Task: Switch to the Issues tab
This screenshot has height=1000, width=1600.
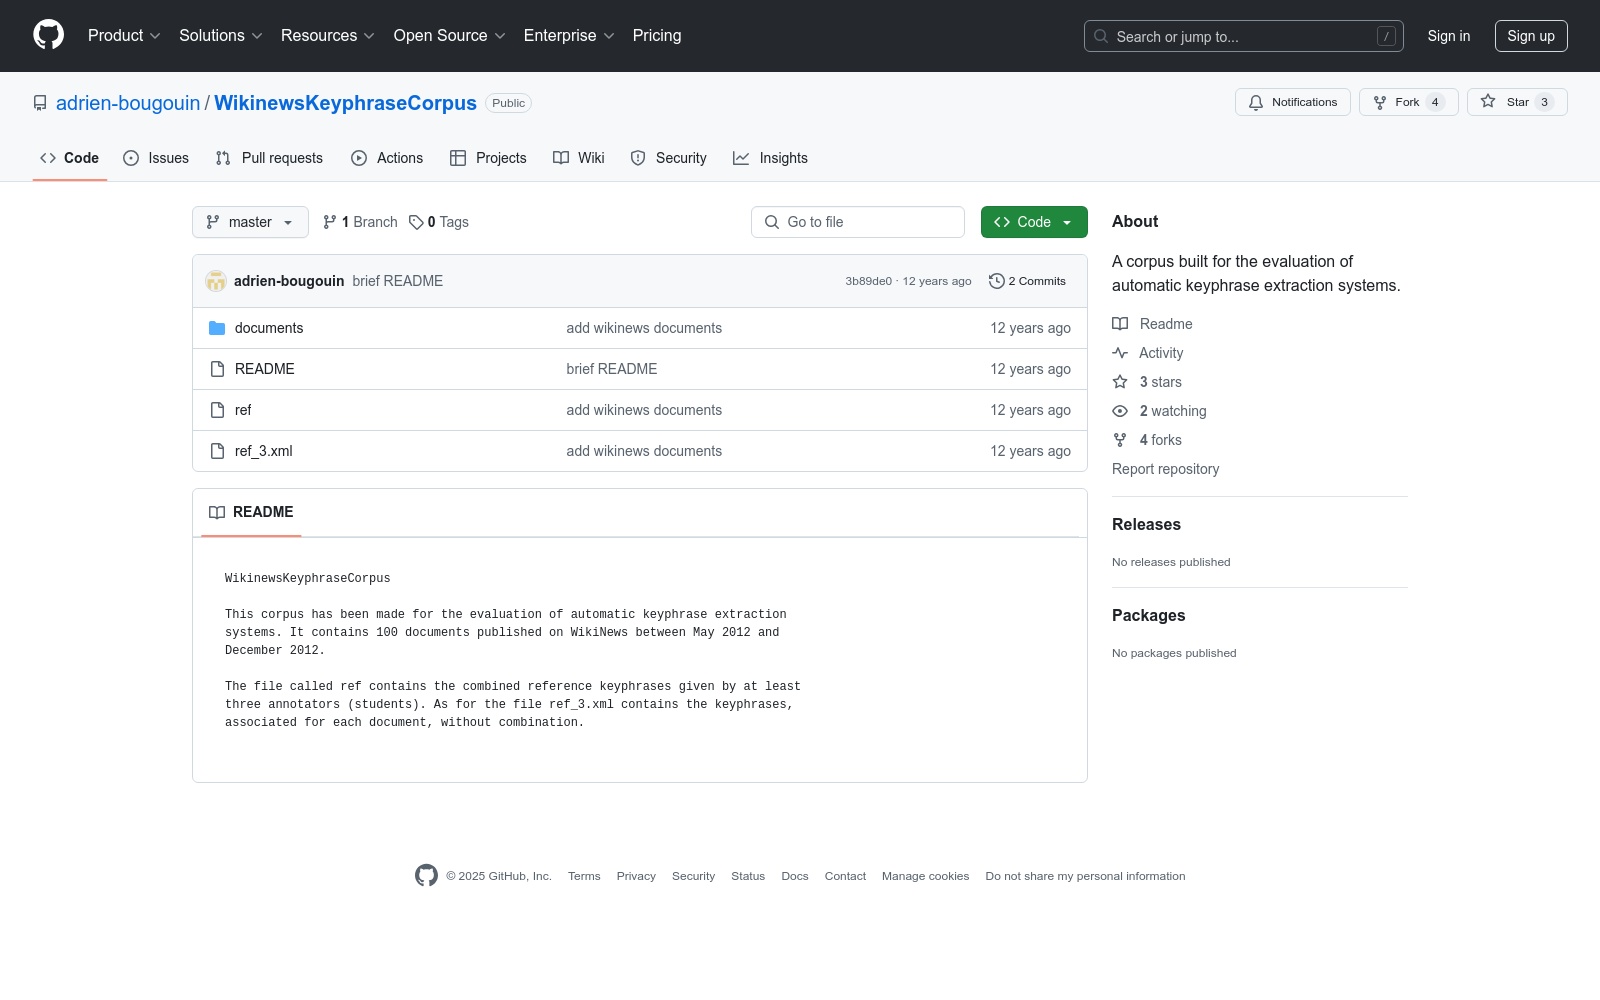Action: pyautogui.click(x=156, y=158)
